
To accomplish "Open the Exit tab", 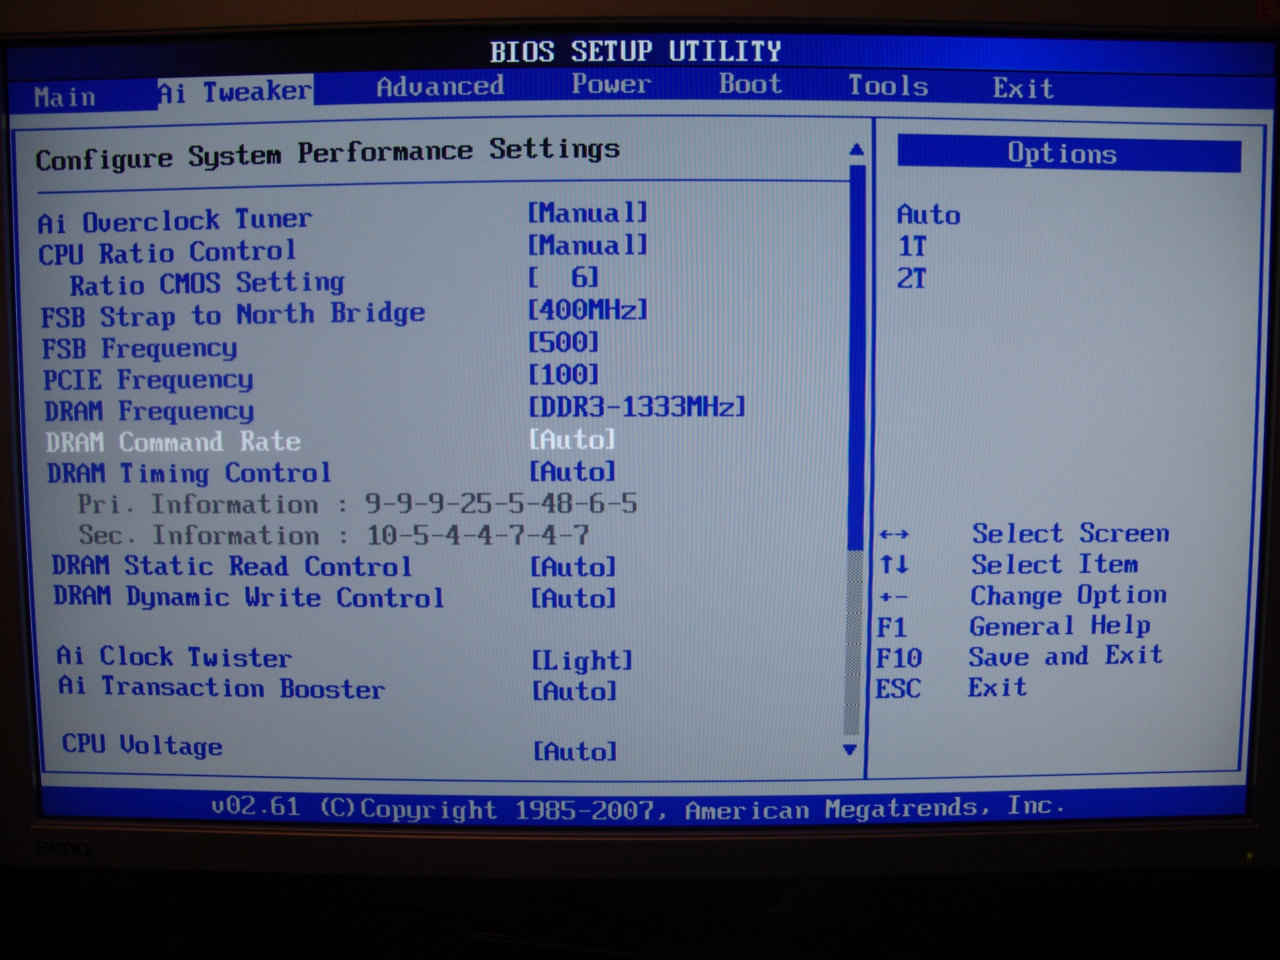I will point(1023,88).
